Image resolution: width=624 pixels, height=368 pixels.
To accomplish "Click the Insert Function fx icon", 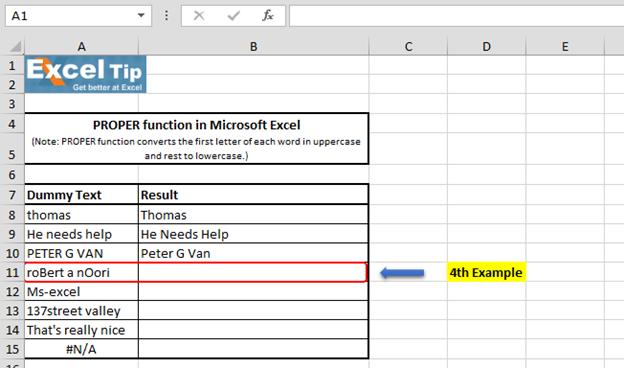I will pyautogui.click(x=268, y=16).
